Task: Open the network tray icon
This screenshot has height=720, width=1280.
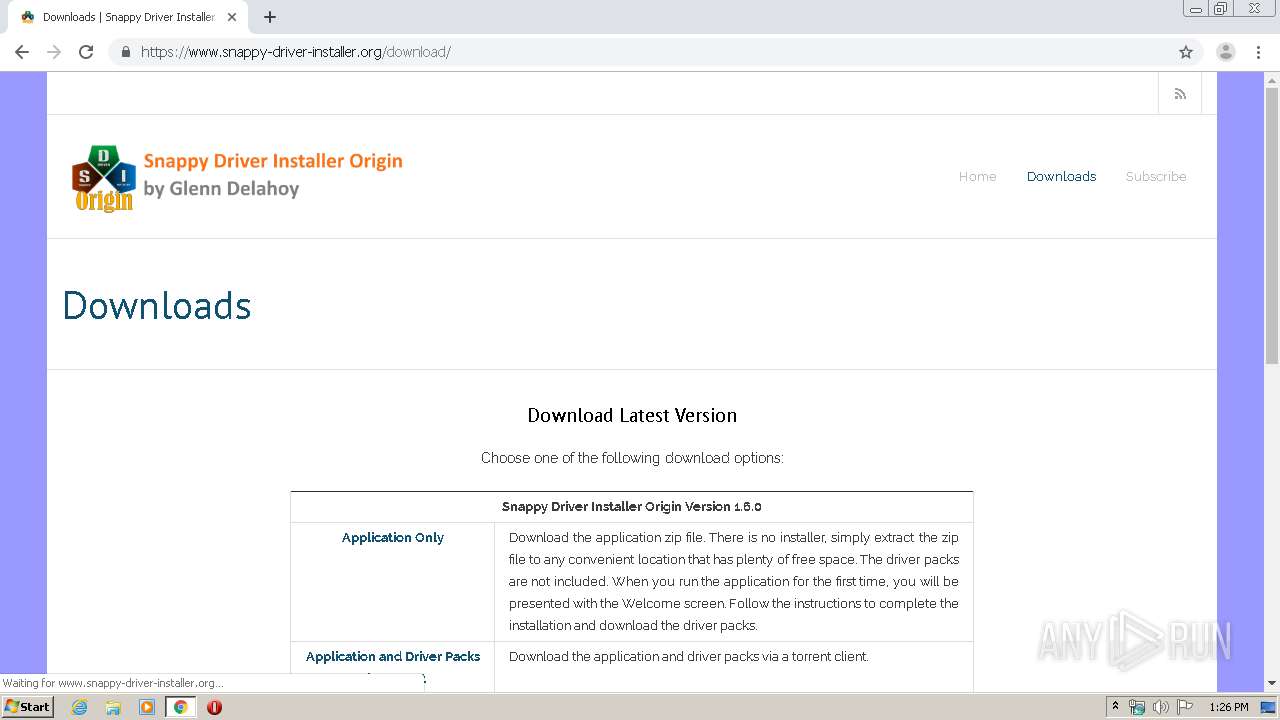Action: click(x=1137, y=707)
